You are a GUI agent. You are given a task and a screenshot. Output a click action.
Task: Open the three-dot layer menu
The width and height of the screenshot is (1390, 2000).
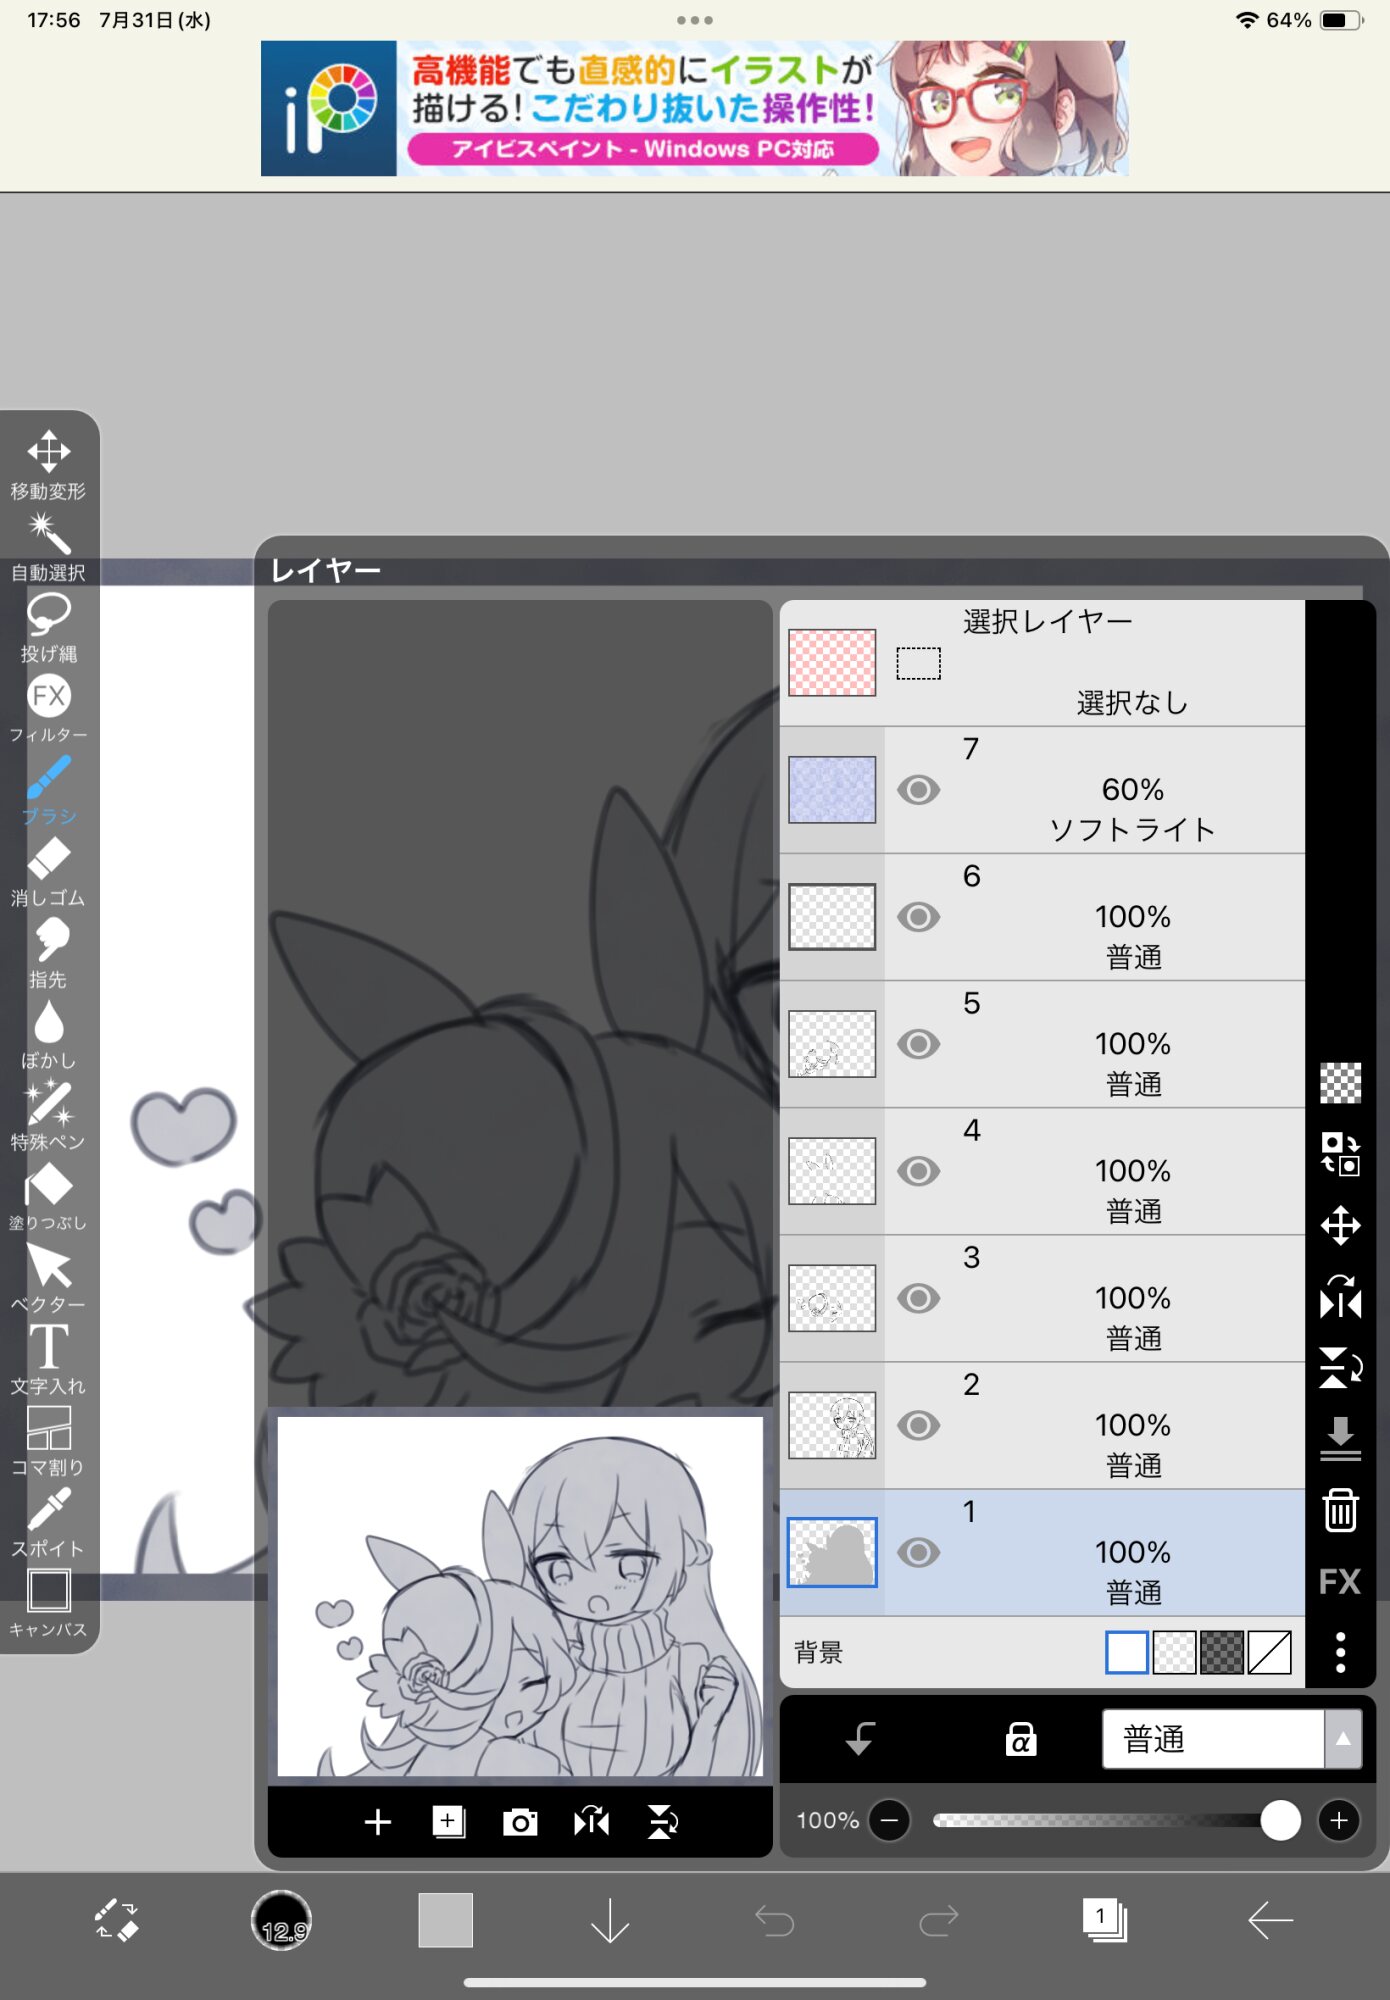(1340, 1653)
